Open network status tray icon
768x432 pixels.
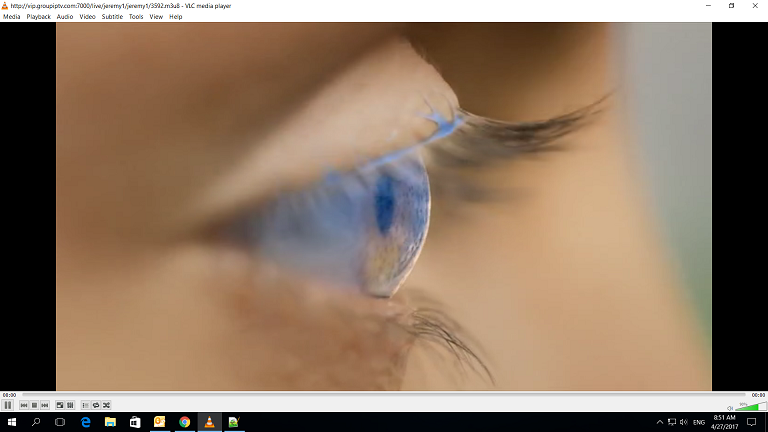[x=672, y=422]
